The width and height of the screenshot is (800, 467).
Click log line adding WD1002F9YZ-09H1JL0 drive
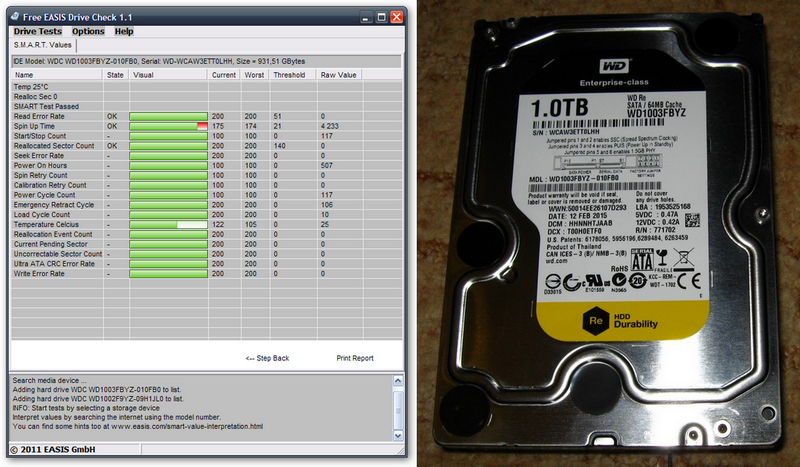98,399
